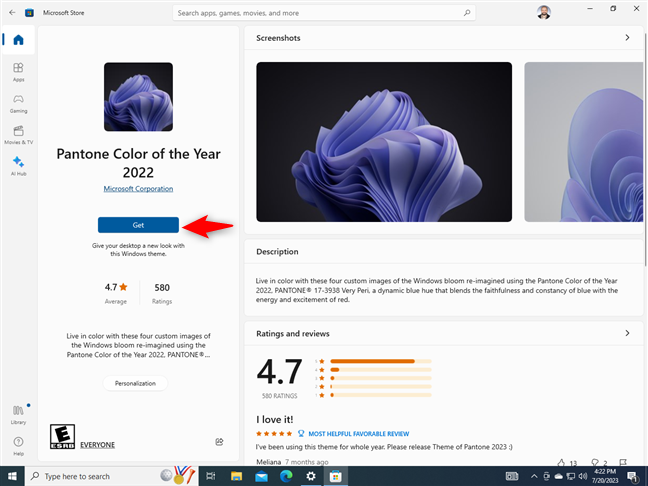Open Movies & TV section
The width and height of the screenshot is (648, 486).
pyautogui.click(x=18, y=135)
